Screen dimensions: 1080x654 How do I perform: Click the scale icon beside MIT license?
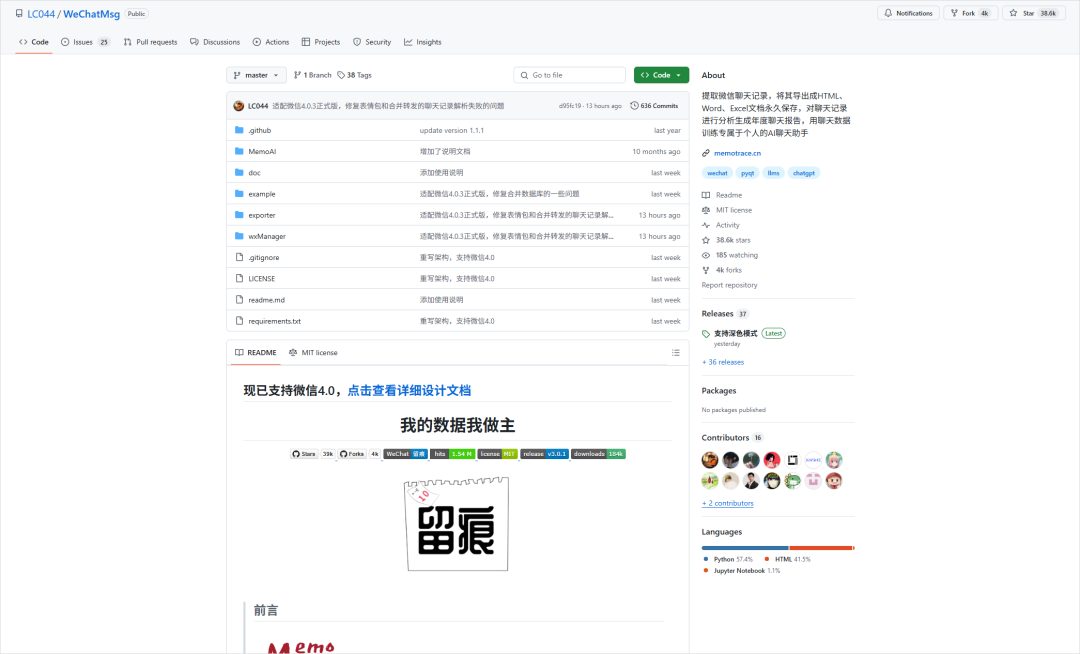coord(708,209)
